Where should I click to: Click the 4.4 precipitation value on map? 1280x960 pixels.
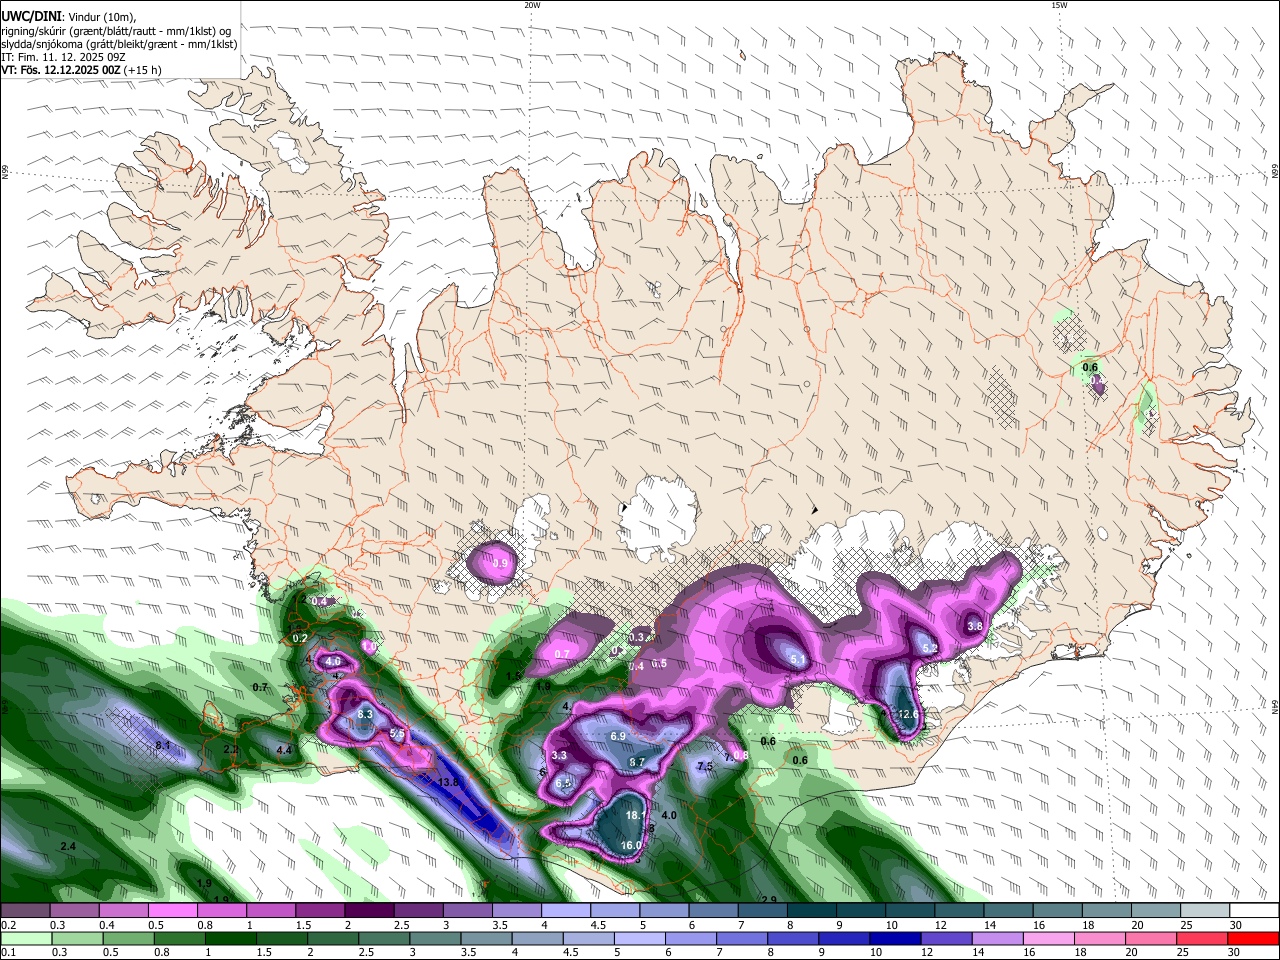tap(284, 750)
